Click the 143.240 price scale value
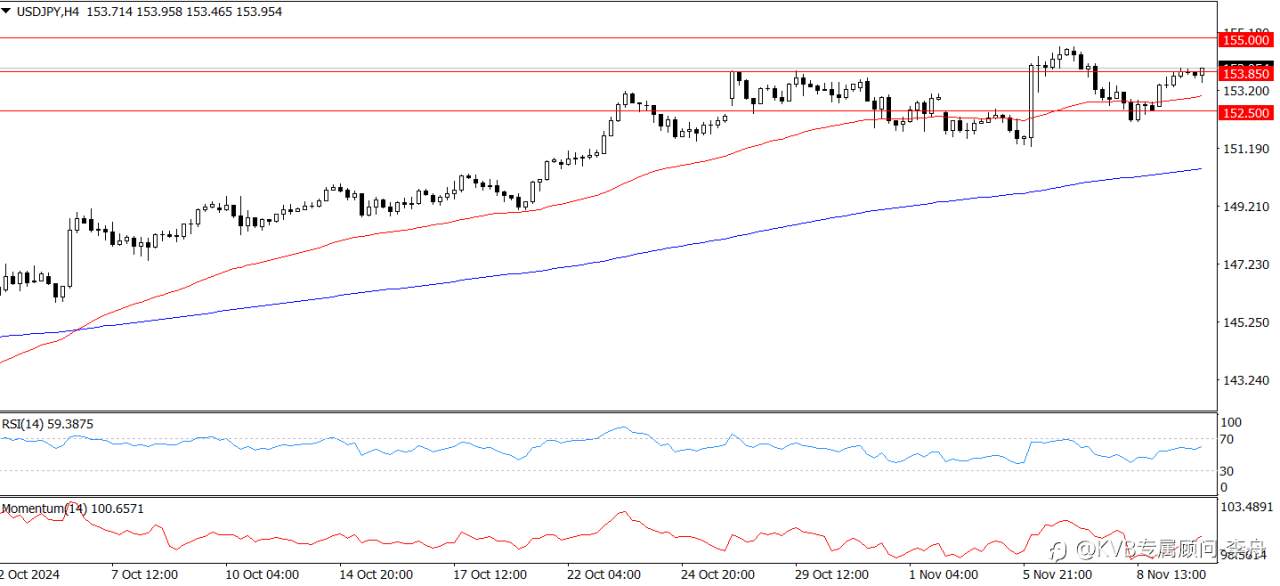 1245,381
